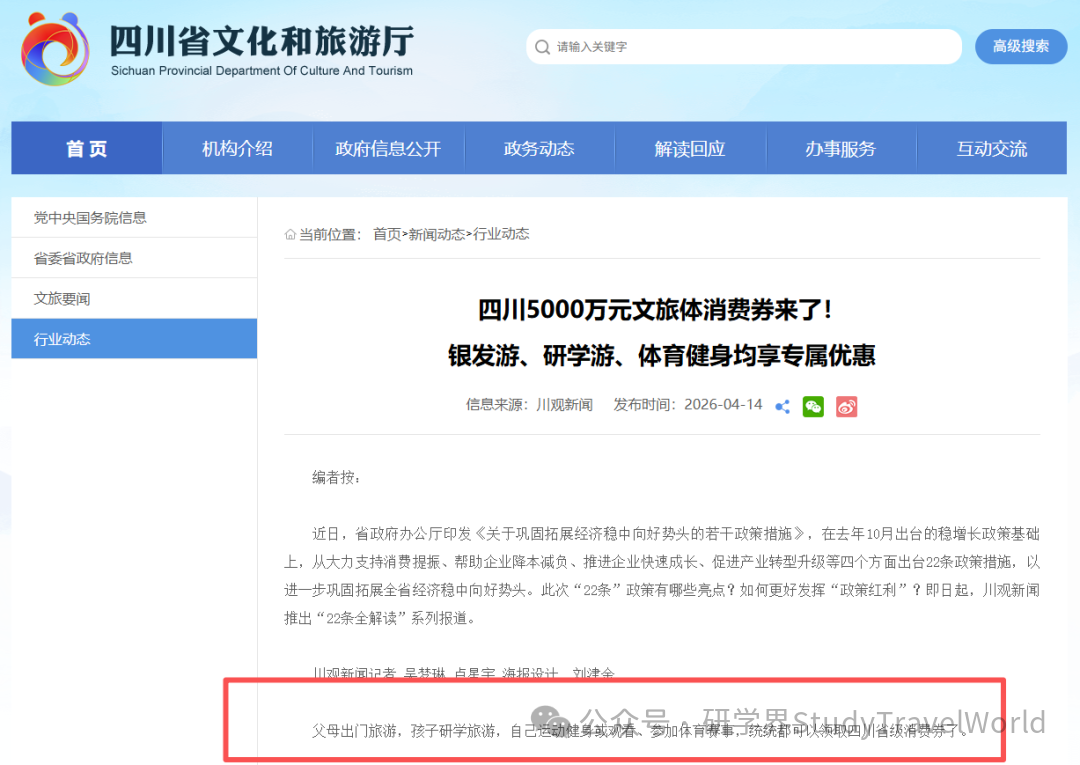Click the Sichuan tourism department logo

pyautogui.click(x=55, y=47)
